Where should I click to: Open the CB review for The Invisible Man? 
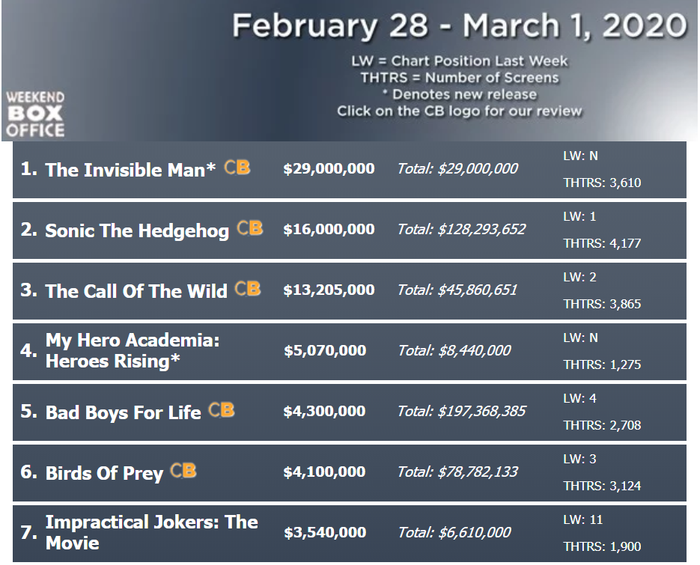237,167
